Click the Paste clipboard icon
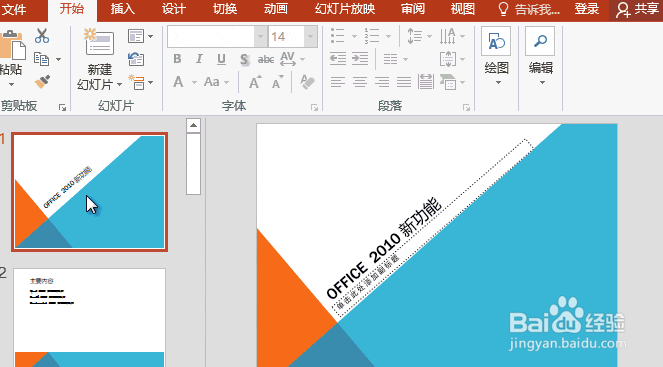 pyautogui.click(x=12, y=46)
